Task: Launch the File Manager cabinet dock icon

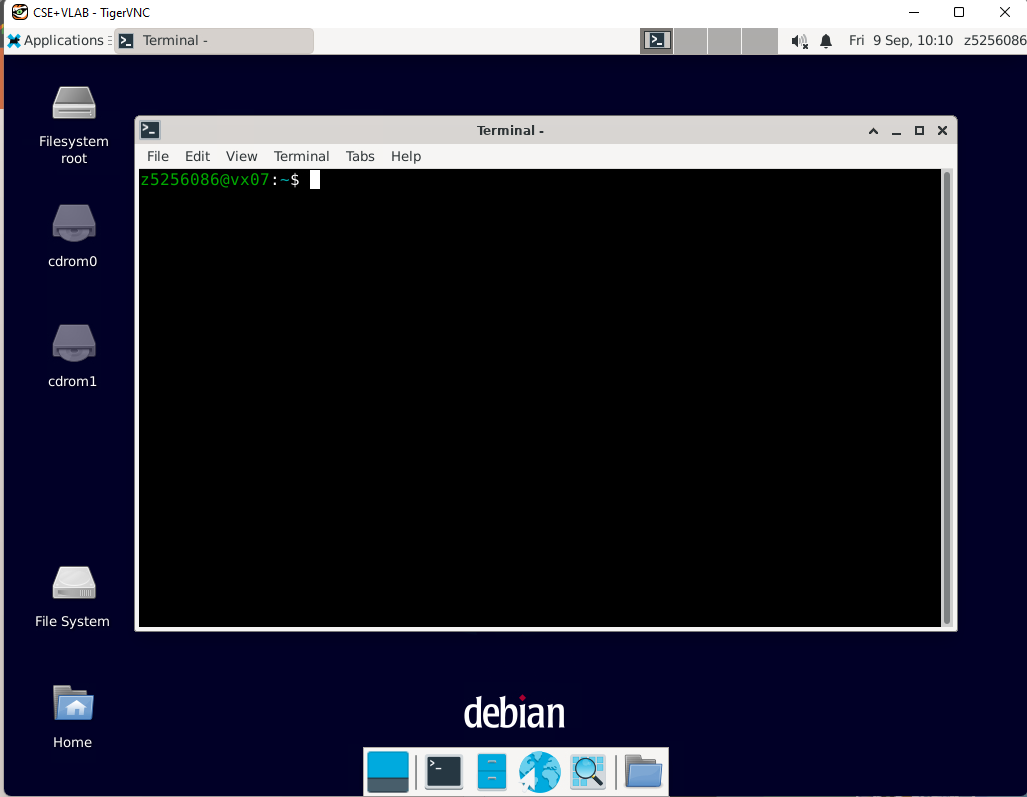Action: tap(491, 771)
